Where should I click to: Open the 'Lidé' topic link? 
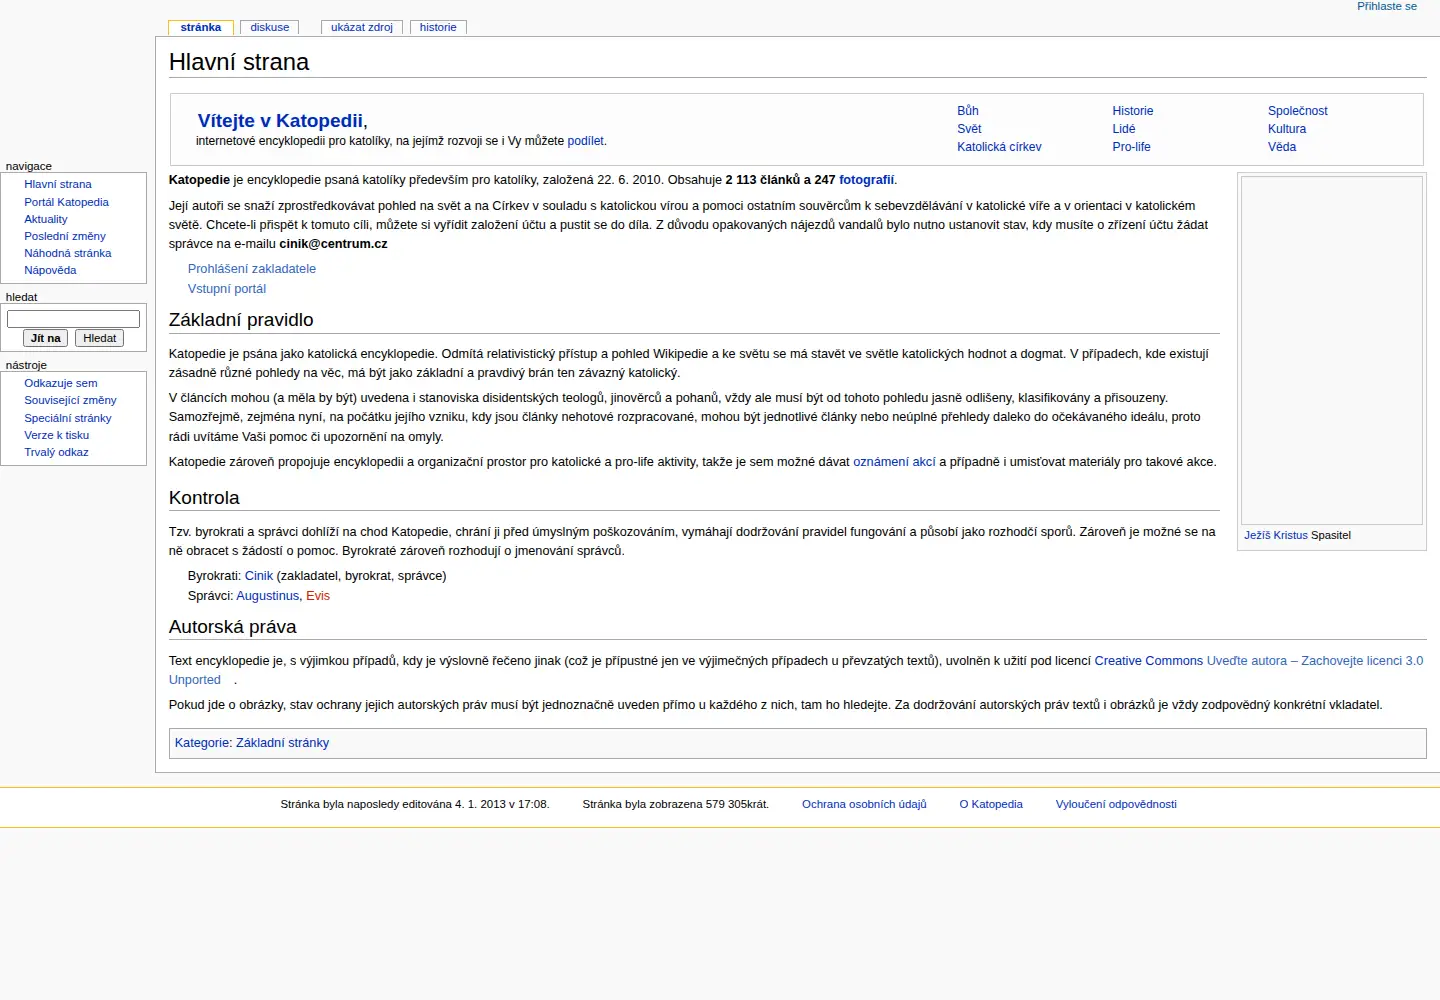tap(1124, 129)
